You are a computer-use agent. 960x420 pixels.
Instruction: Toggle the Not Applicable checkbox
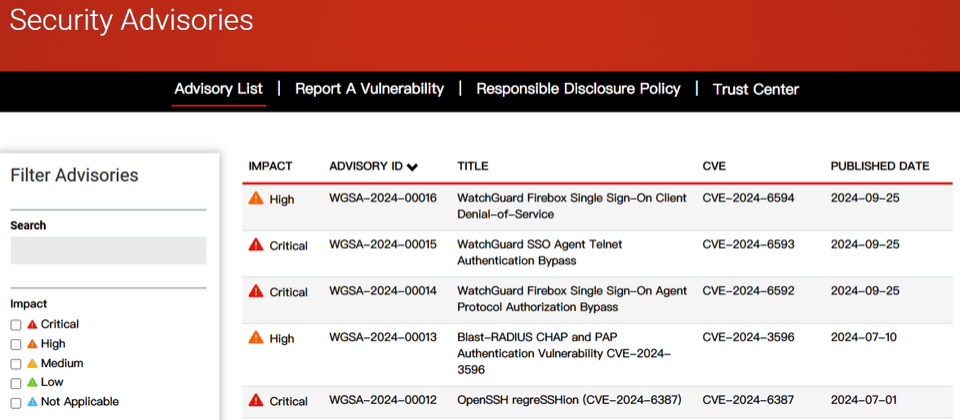(16, 403)
